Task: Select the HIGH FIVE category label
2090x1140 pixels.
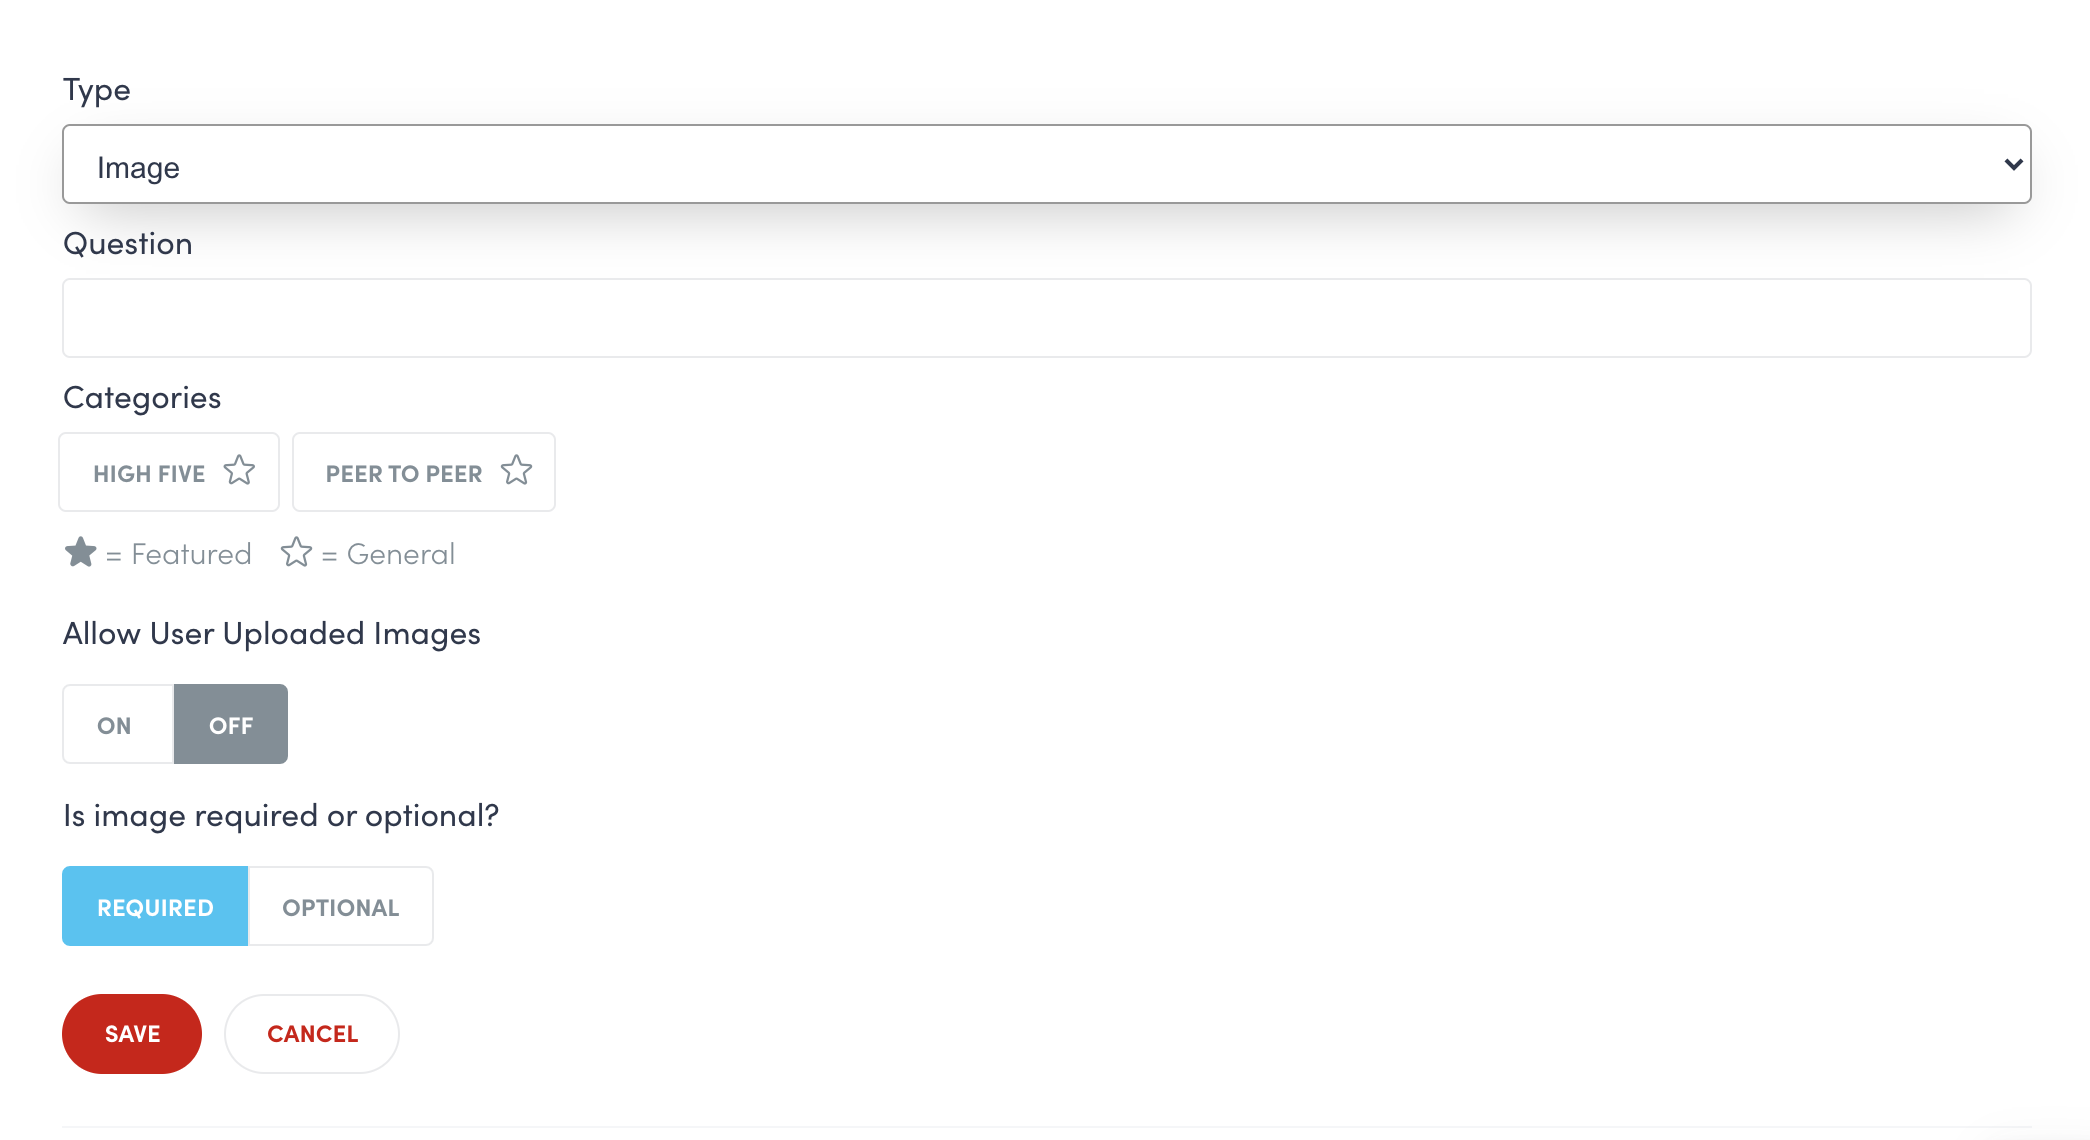Action: (149, 474)
